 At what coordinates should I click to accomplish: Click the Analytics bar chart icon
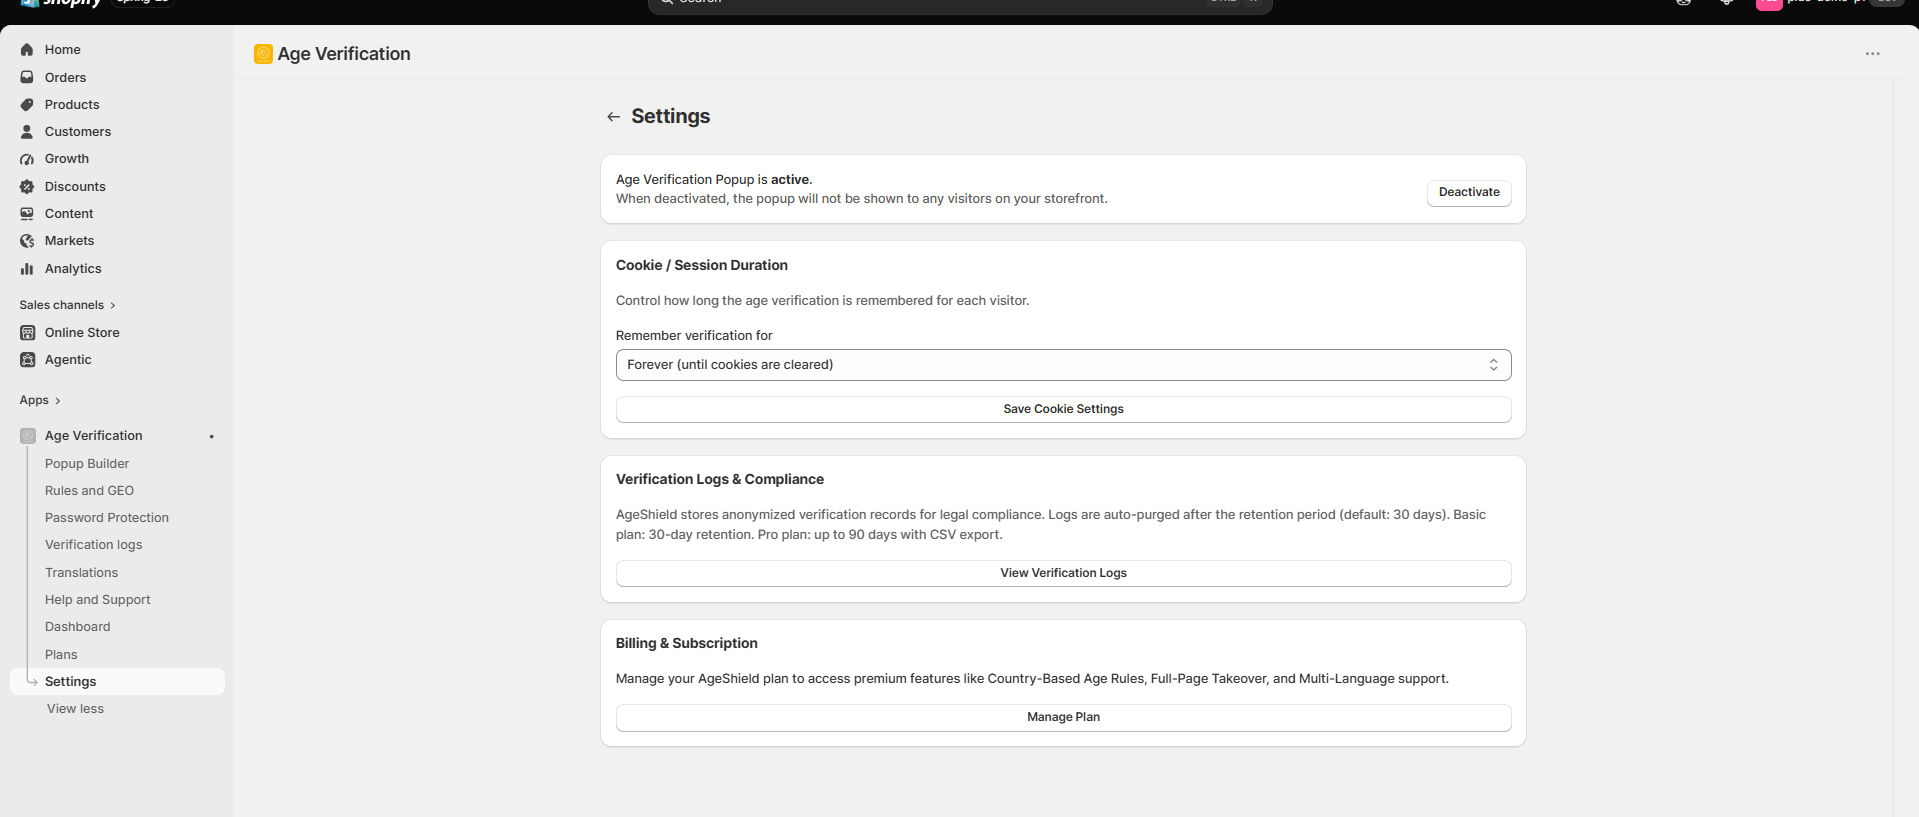27,268
